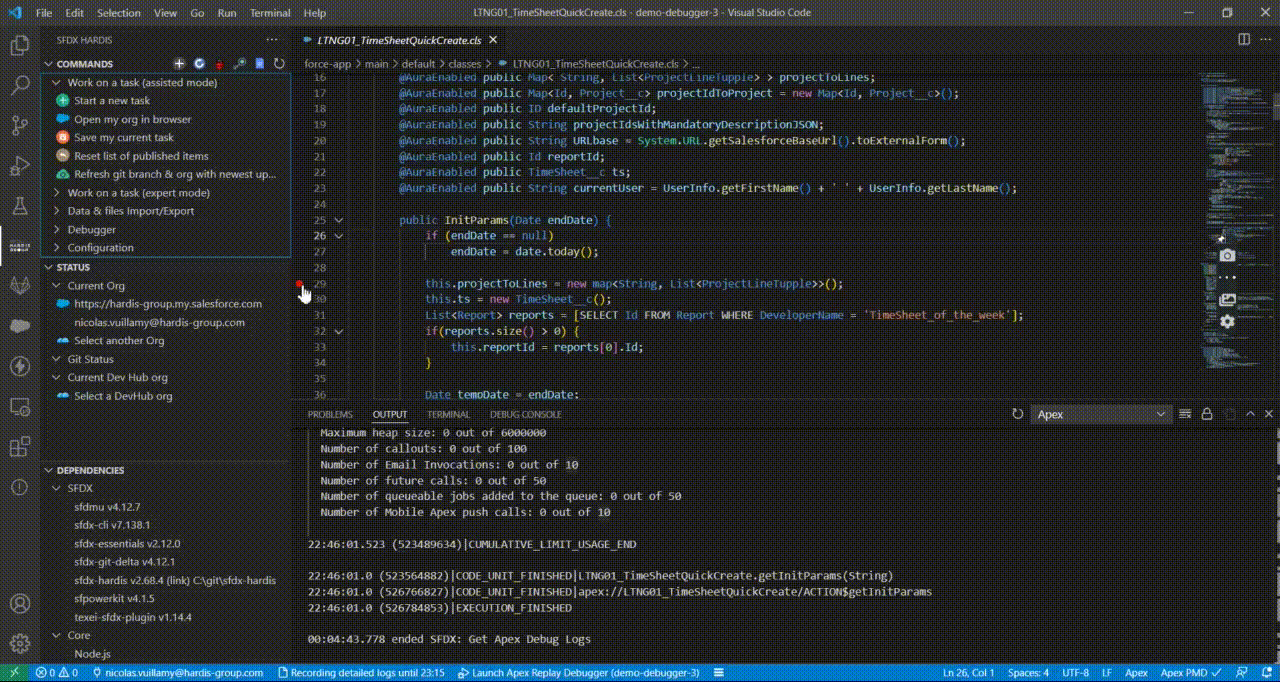Screen dimensions: 1280x682
Task: Open the Terminal menu
Action: coord(270,13)
